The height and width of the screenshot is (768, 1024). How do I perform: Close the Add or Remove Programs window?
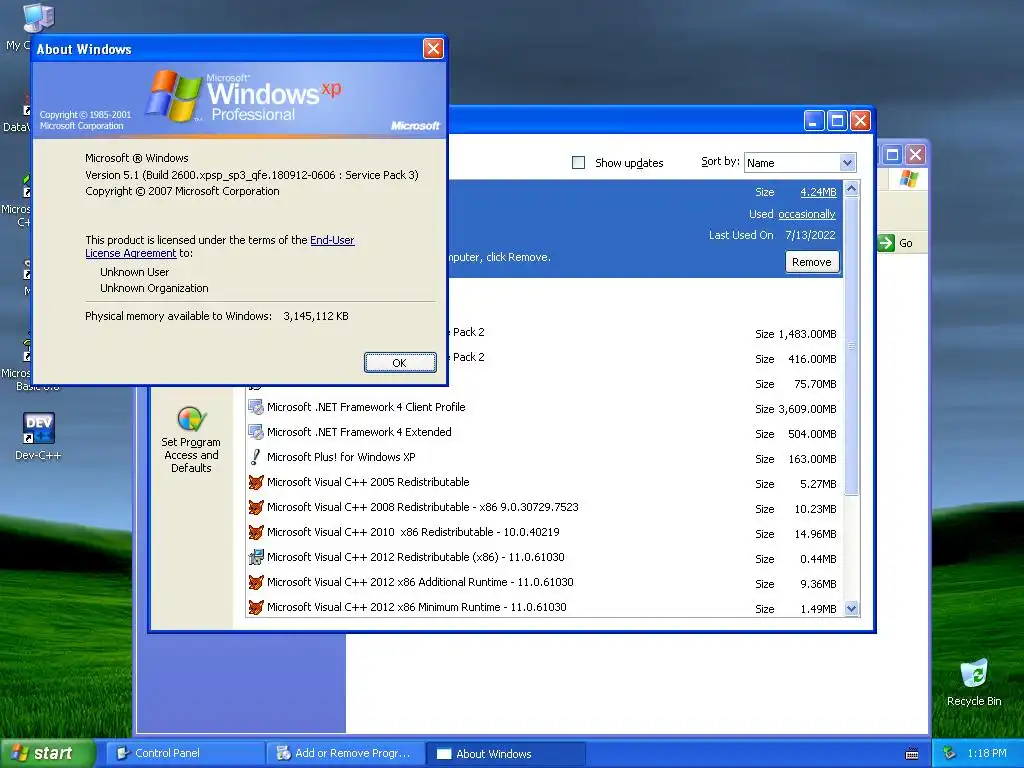pyautogui.click(x=861, y=121)
